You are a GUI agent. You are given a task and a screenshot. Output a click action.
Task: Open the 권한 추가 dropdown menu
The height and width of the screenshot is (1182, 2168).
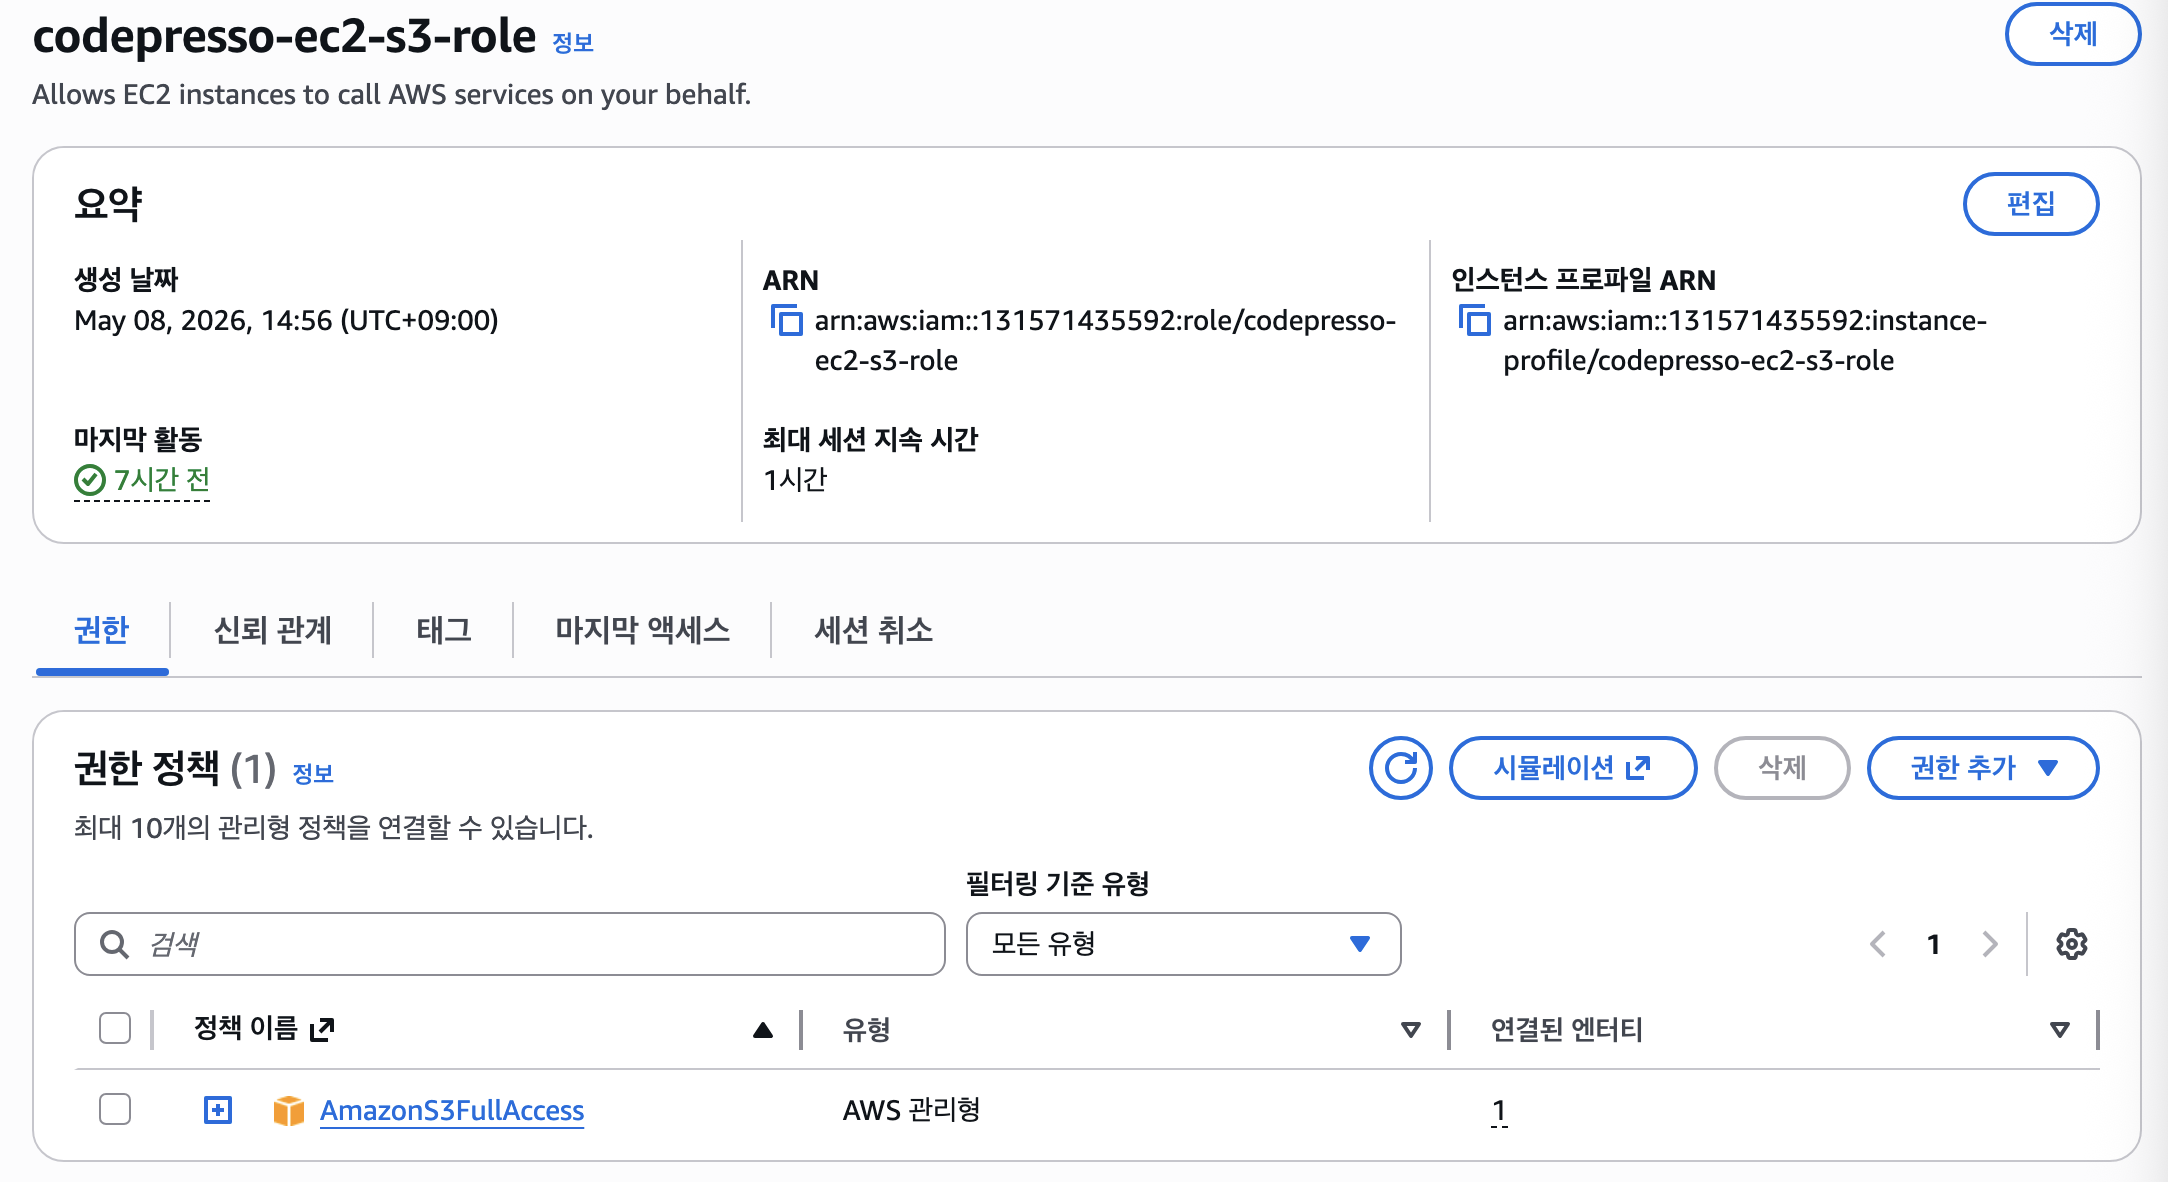(1982, 768)
